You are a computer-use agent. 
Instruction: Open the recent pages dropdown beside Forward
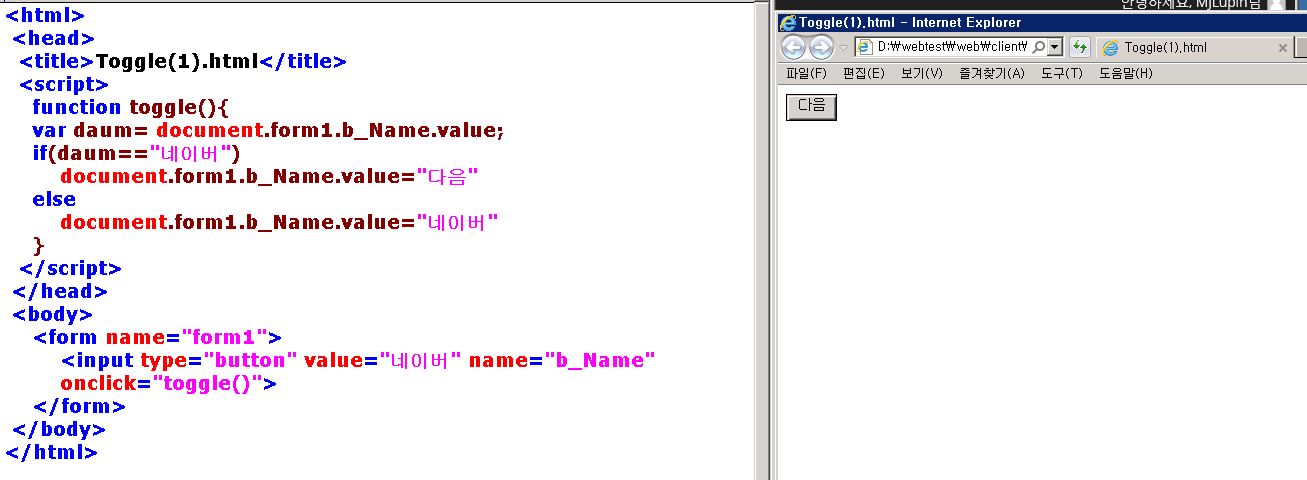[843, 48]
